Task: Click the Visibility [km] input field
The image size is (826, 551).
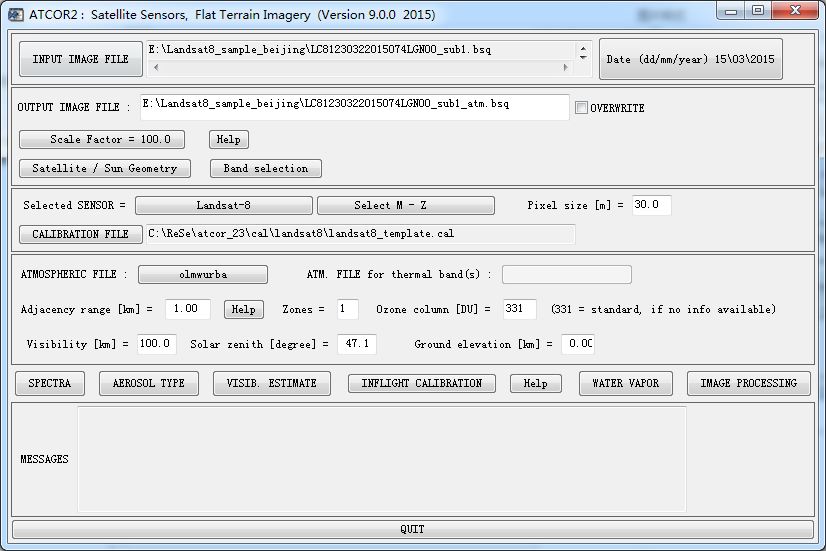Action: click(157, 344)
